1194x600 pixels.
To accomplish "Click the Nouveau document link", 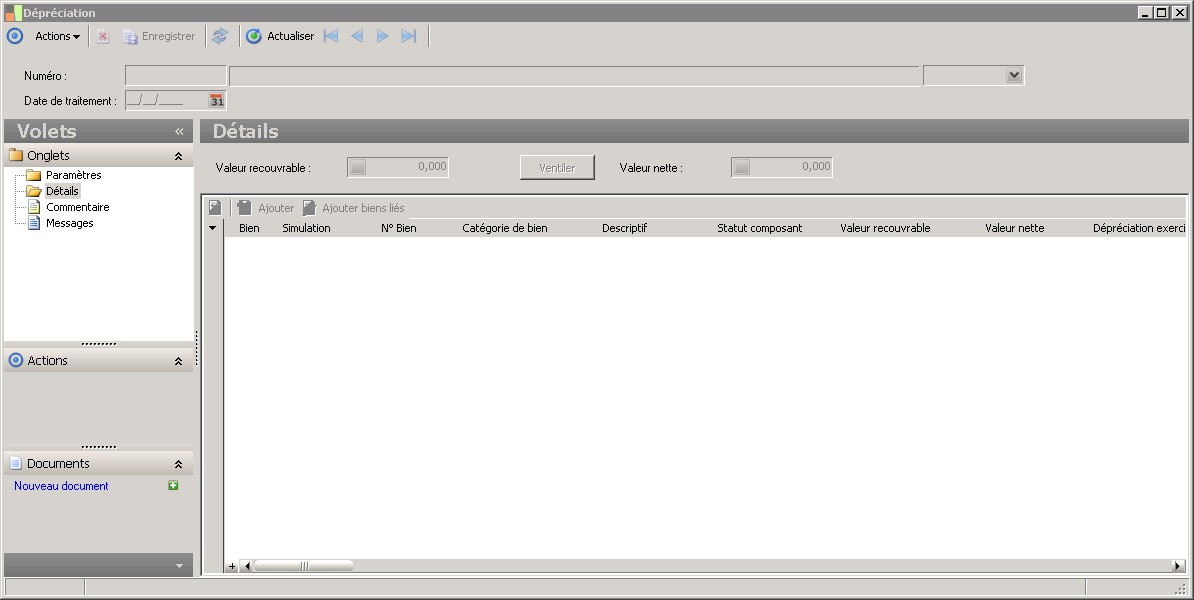I will click(x=61, y=486).
